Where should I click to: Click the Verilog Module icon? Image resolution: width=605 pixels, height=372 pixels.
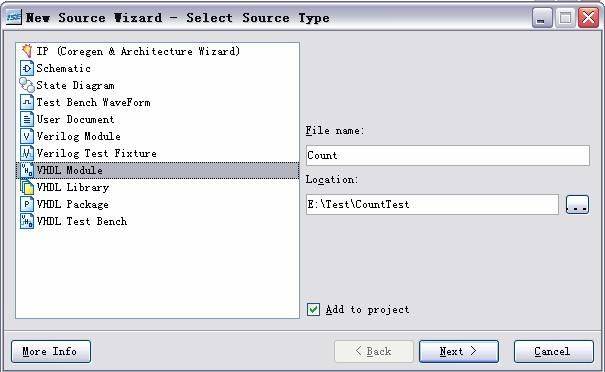(27, 136)
